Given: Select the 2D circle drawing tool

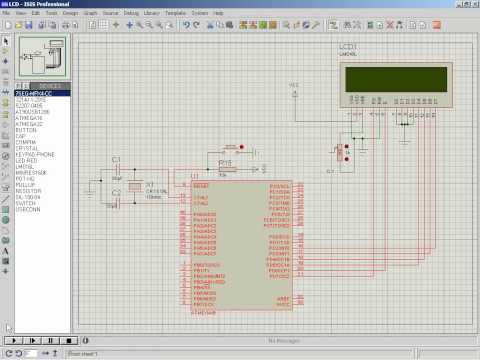Looking at the screenshot, I should click(x=5, y=220).
